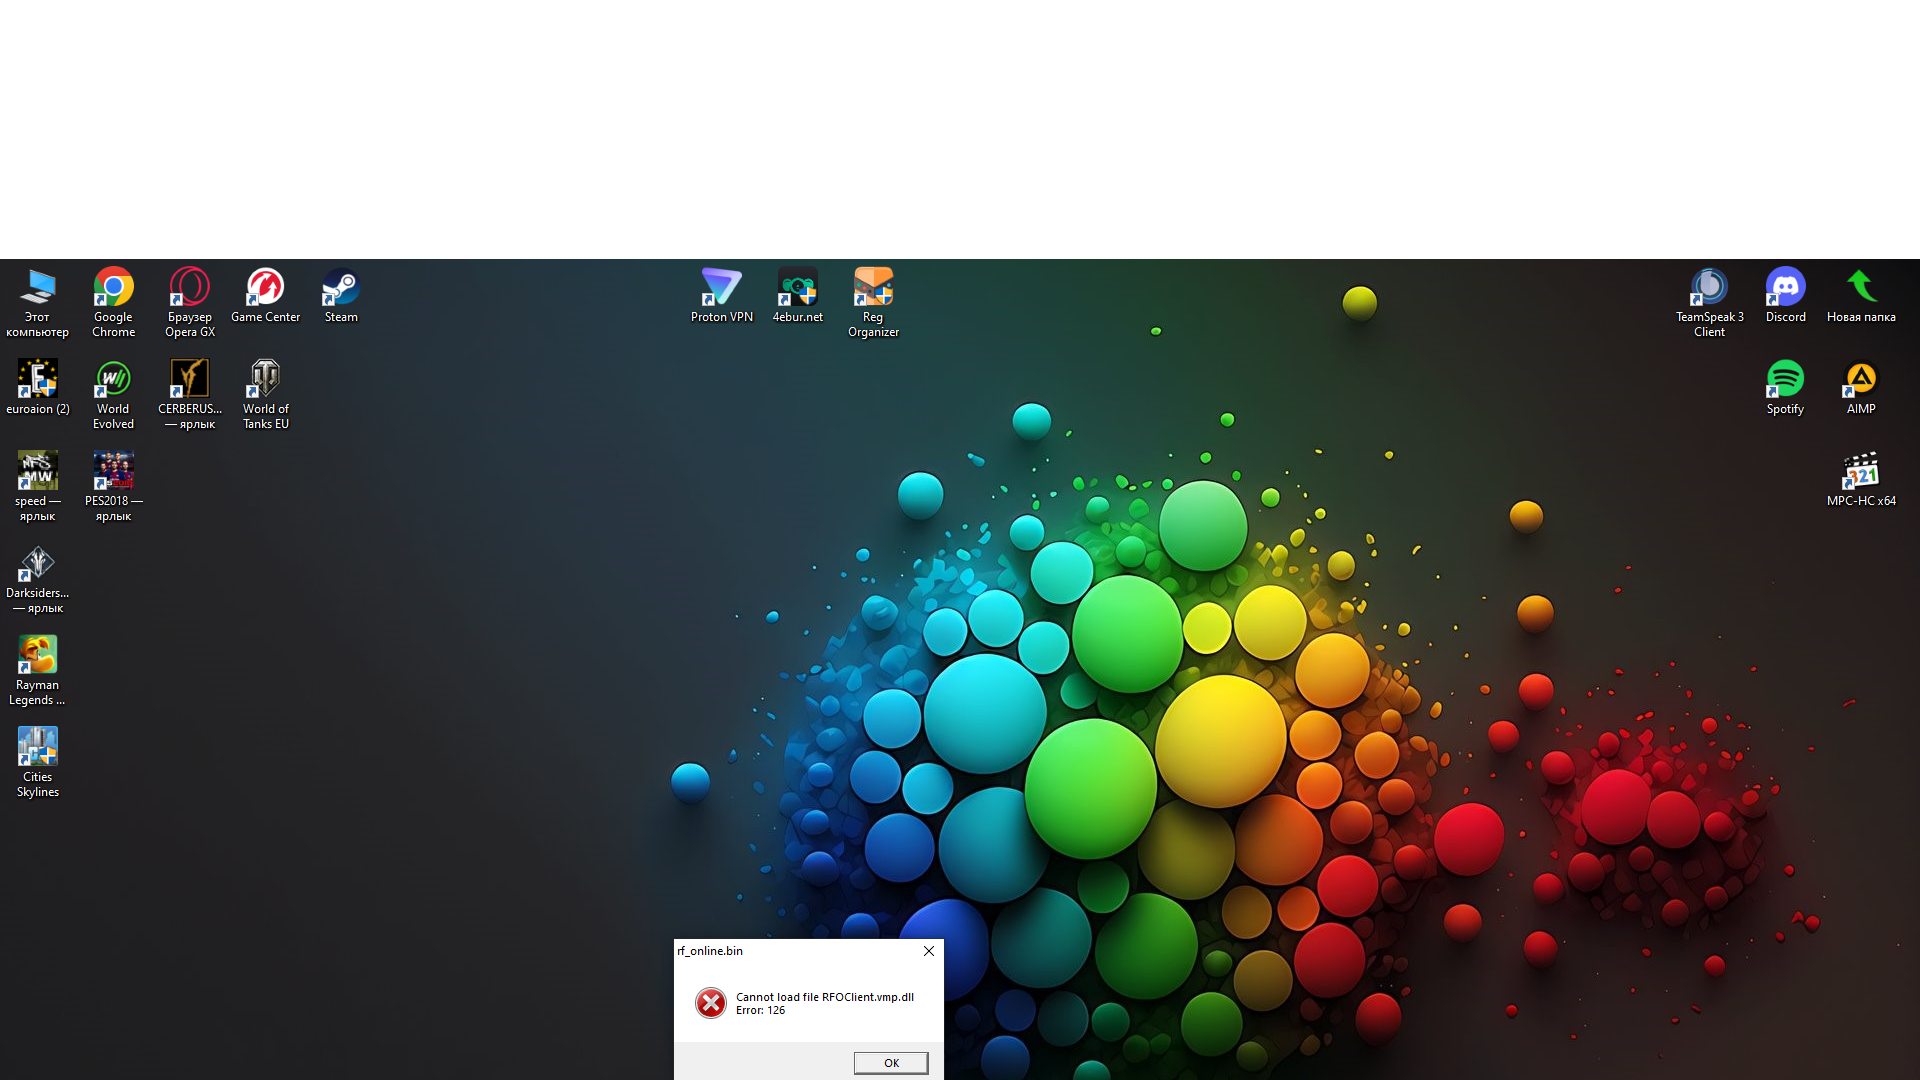Screen dimensions: 1920x1080
Task: Click the 4ebur.net desktop icon
Action: (797, 295)
